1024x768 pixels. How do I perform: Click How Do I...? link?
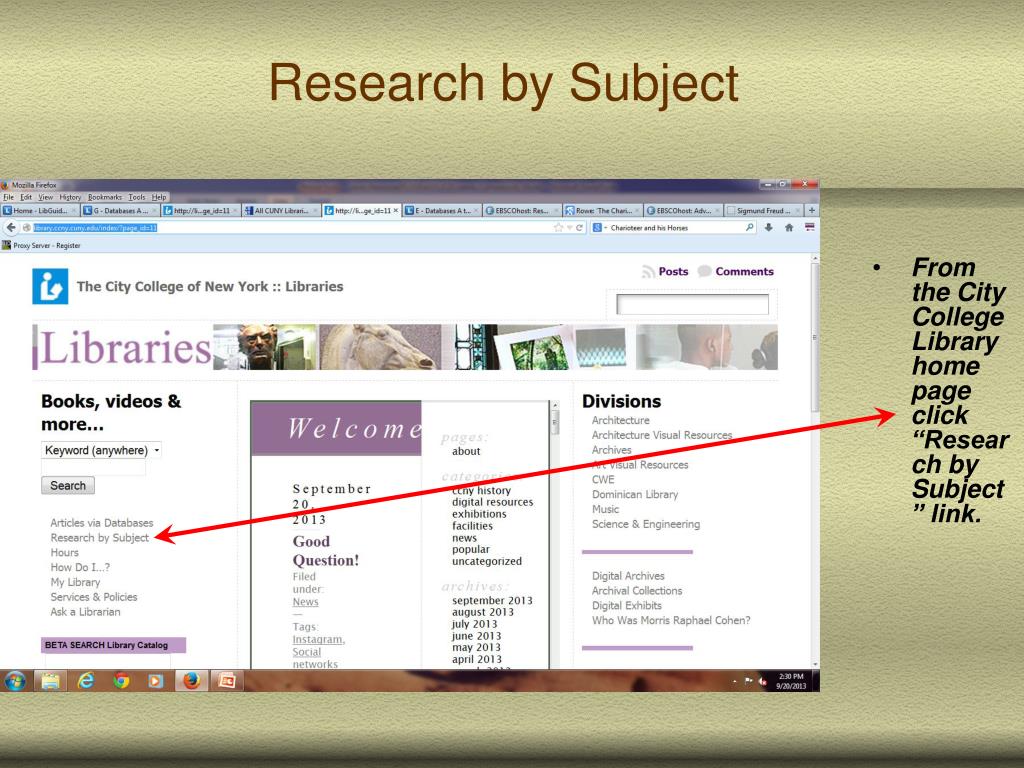pyautogui.click(x=80, y=567)
